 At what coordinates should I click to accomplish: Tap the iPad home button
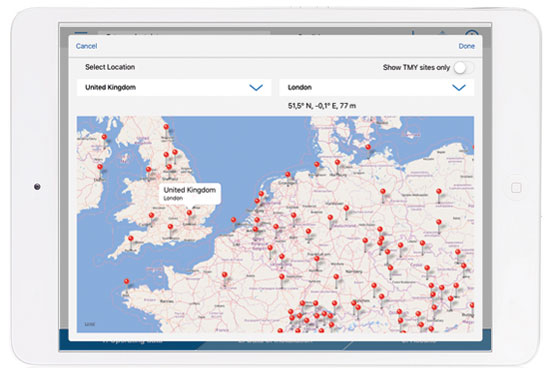point(516,188)
